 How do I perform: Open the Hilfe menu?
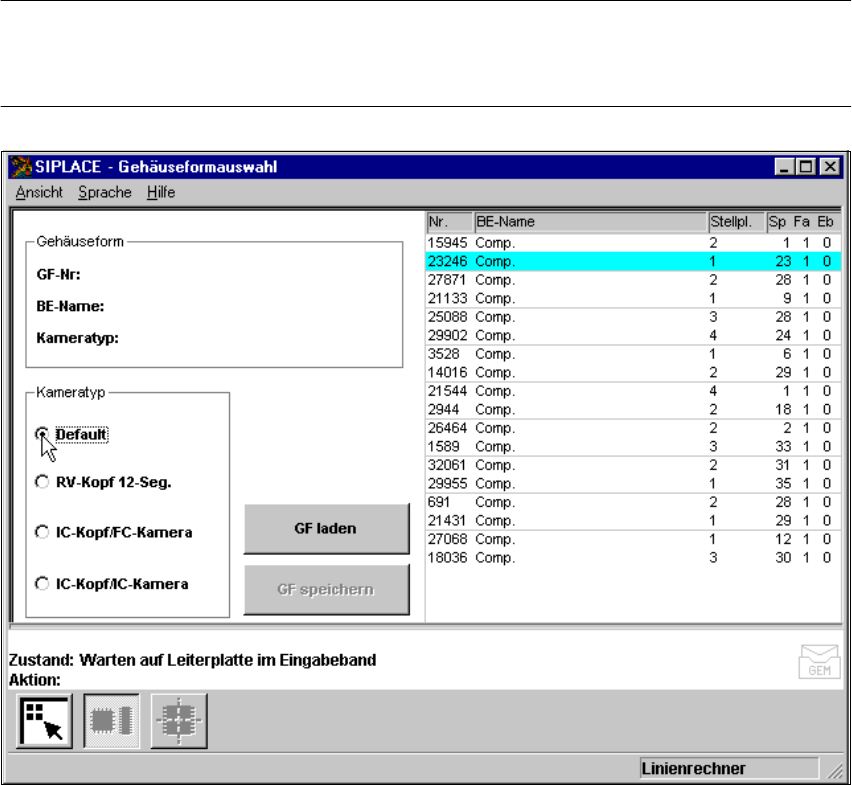[160, 192]
